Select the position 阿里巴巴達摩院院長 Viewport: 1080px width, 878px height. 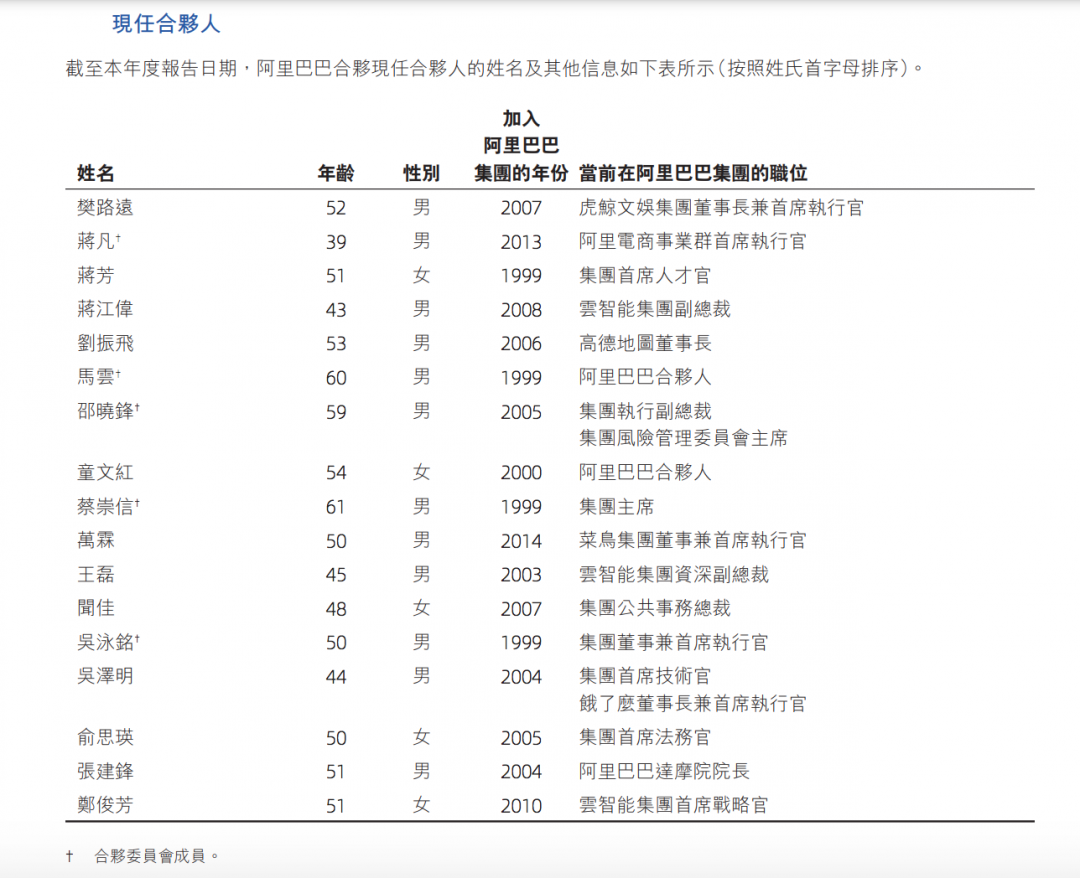tap(664, 771)
